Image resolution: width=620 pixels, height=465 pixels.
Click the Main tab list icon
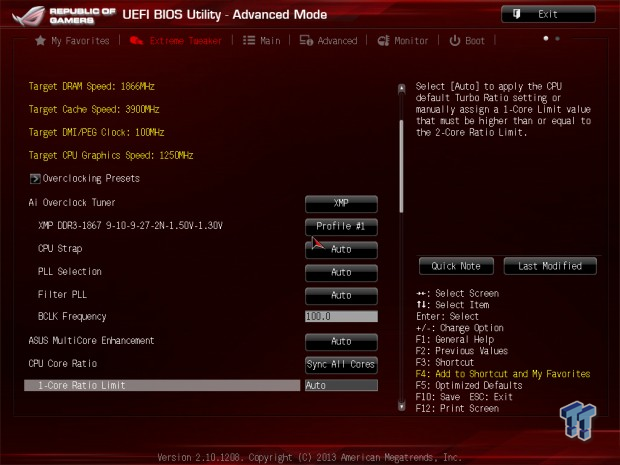point(249,40)
